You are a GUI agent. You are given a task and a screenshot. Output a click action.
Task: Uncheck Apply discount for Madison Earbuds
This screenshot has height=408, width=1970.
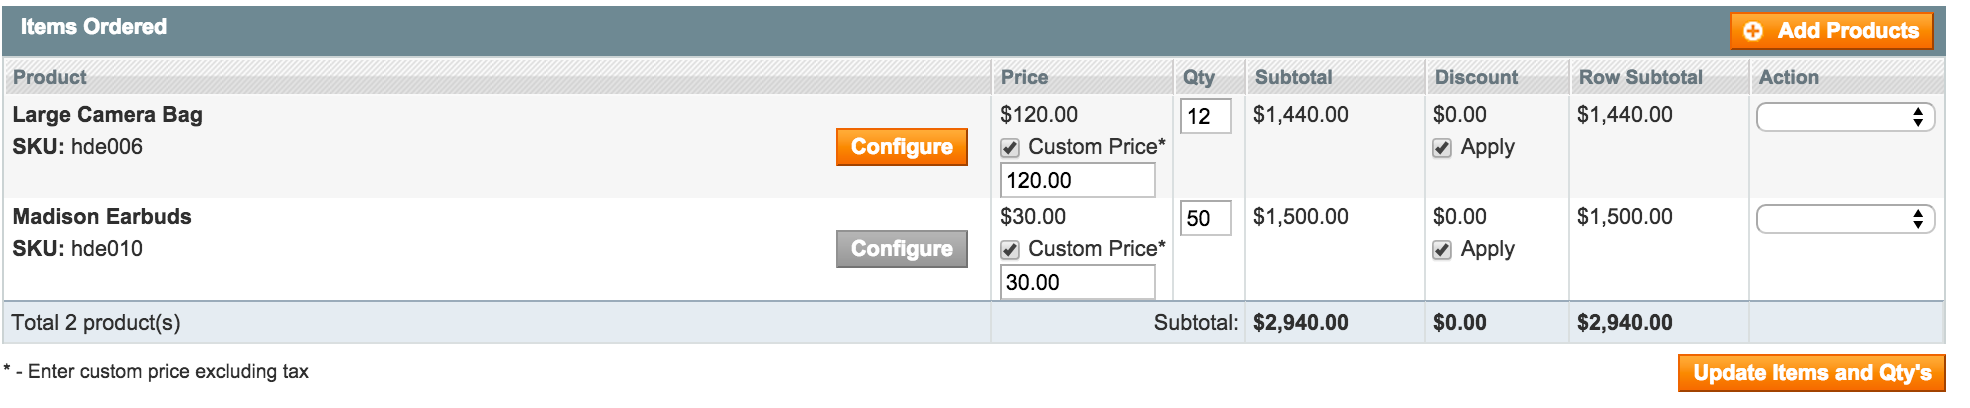pos(1442,250)
